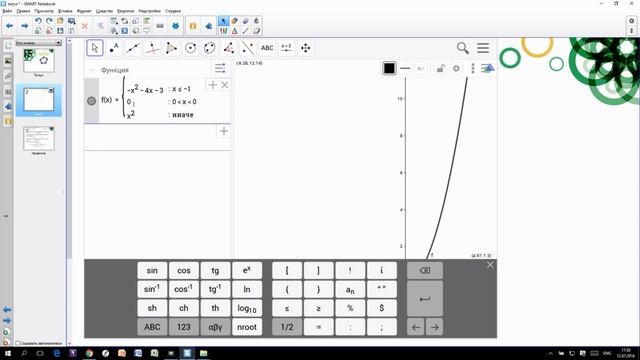
Task: Click the nroot key
Action: [247, 327]
